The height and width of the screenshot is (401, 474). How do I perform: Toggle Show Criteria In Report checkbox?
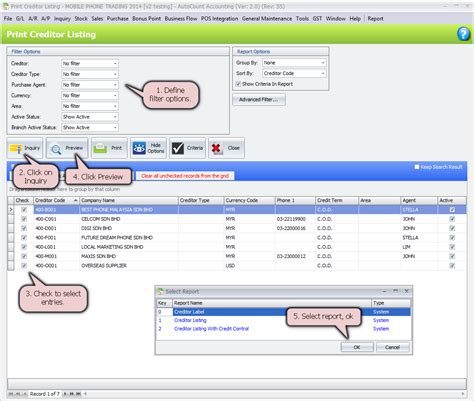[238, 84]
